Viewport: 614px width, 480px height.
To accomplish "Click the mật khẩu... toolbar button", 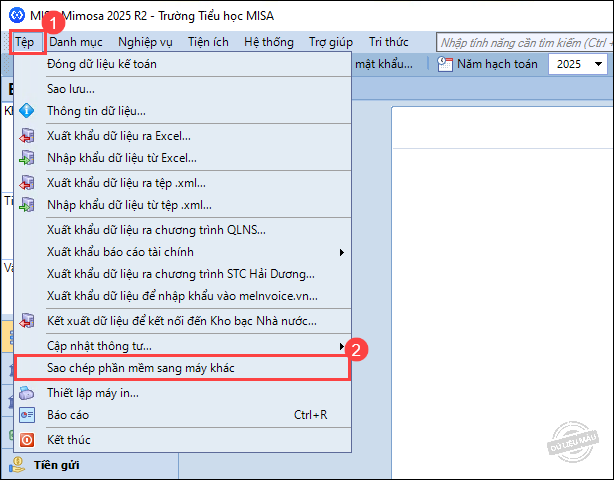I will tap(384, 64).
